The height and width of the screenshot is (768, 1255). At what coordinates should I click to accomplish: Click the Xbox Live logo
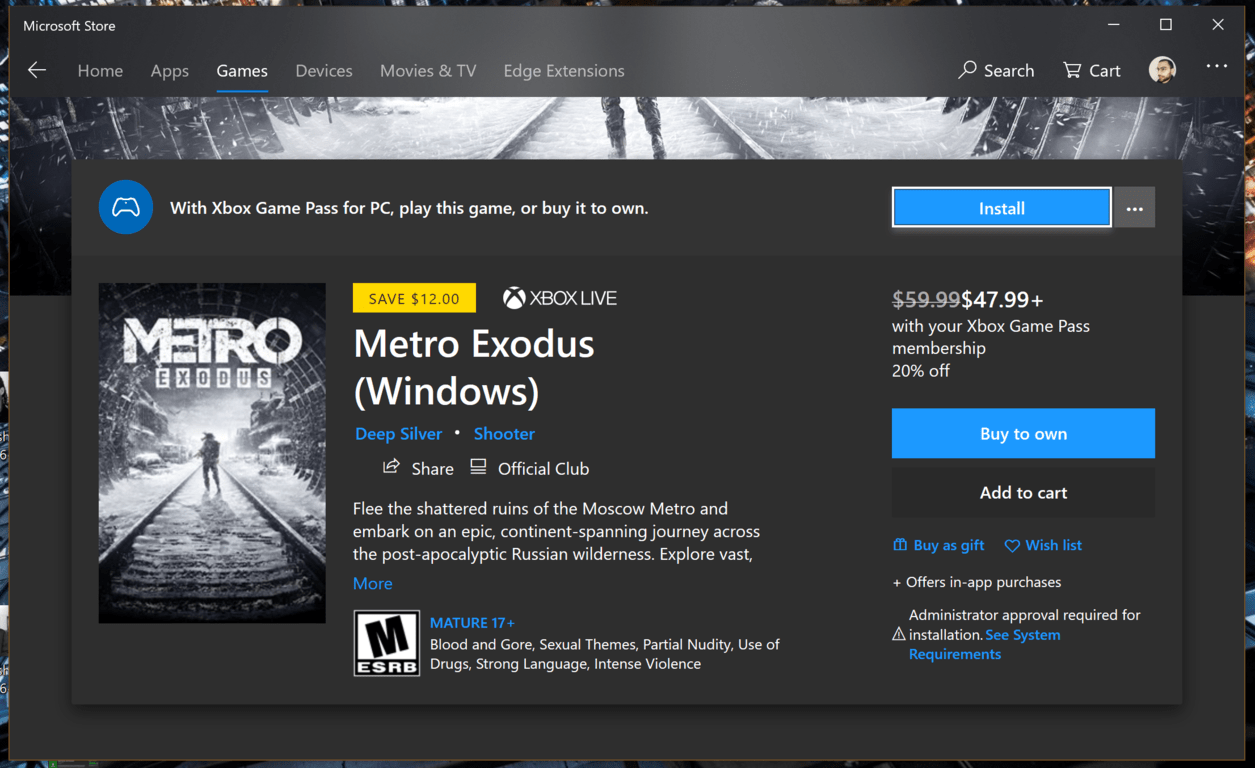560,298
